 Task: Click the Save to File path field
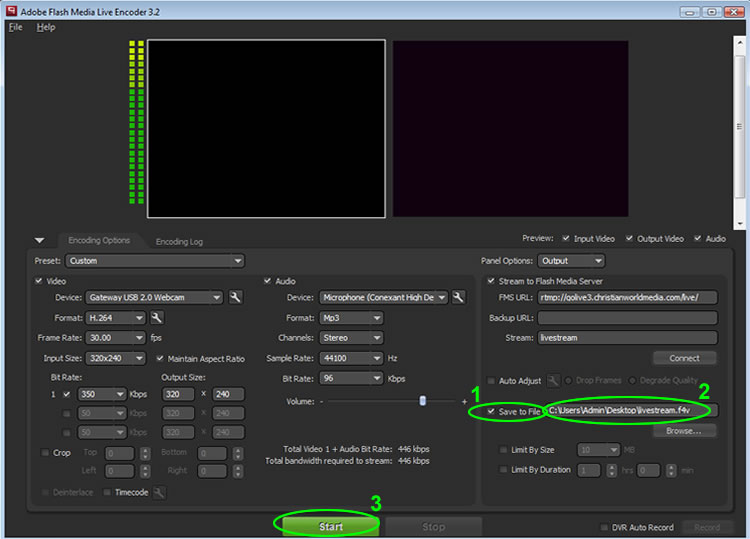[x=631, y=410]
